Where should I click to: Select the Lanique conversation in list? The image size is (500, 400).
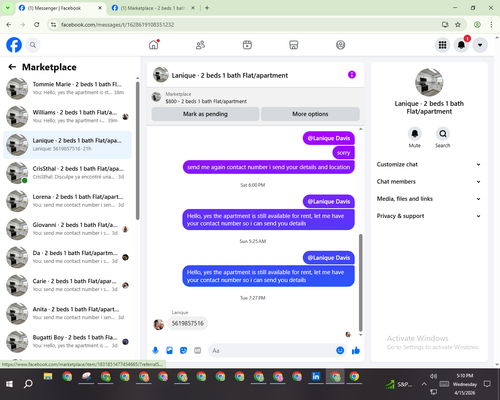point(67,145)
